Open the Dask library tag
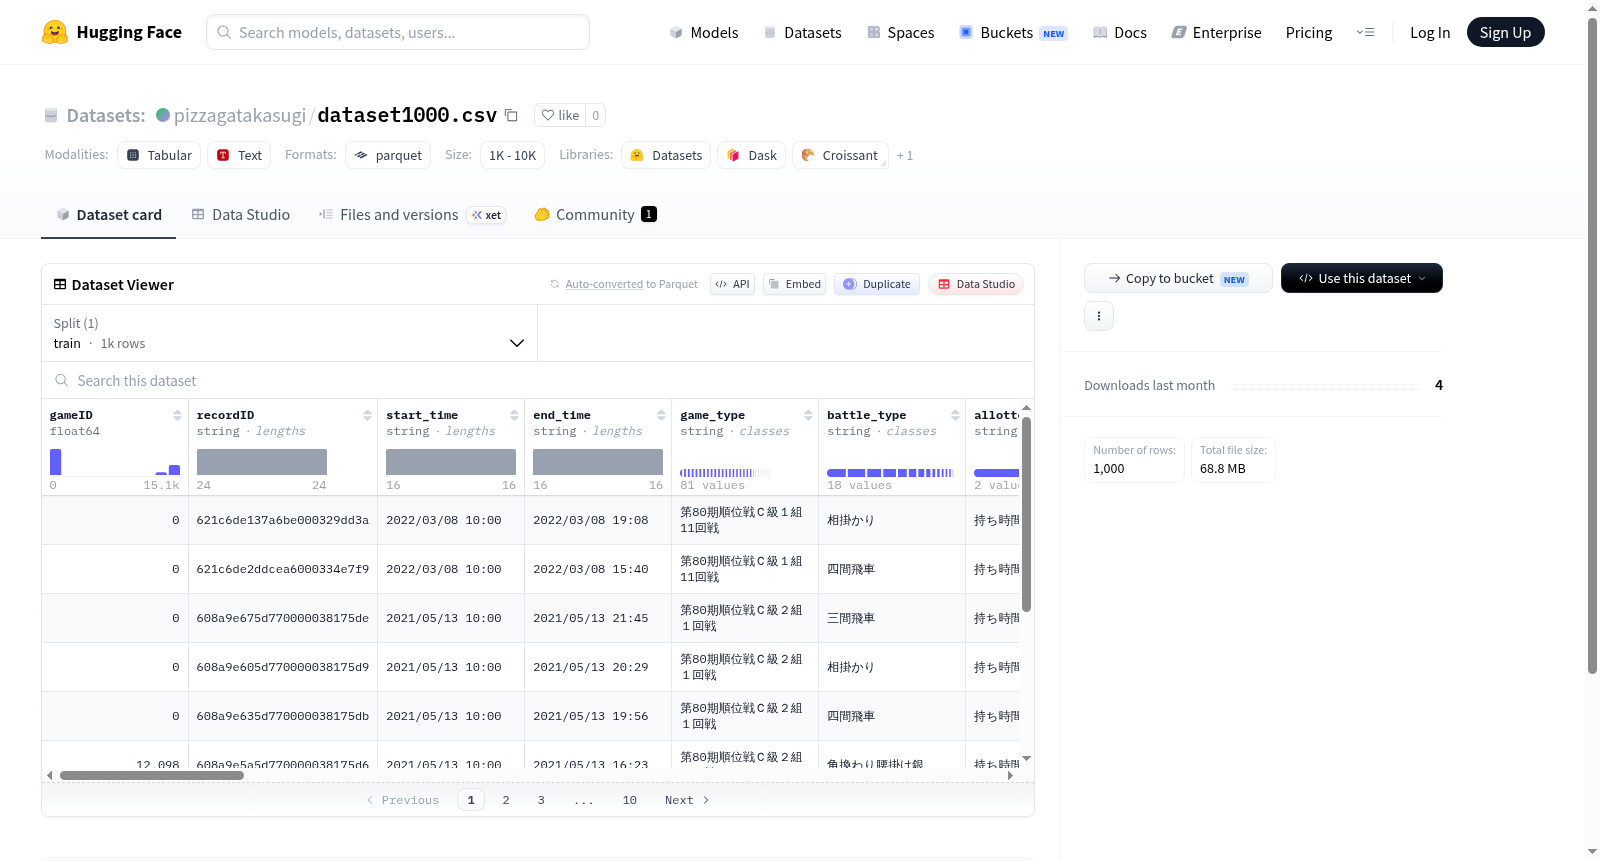1600x861 pixels. click(751, 155)
